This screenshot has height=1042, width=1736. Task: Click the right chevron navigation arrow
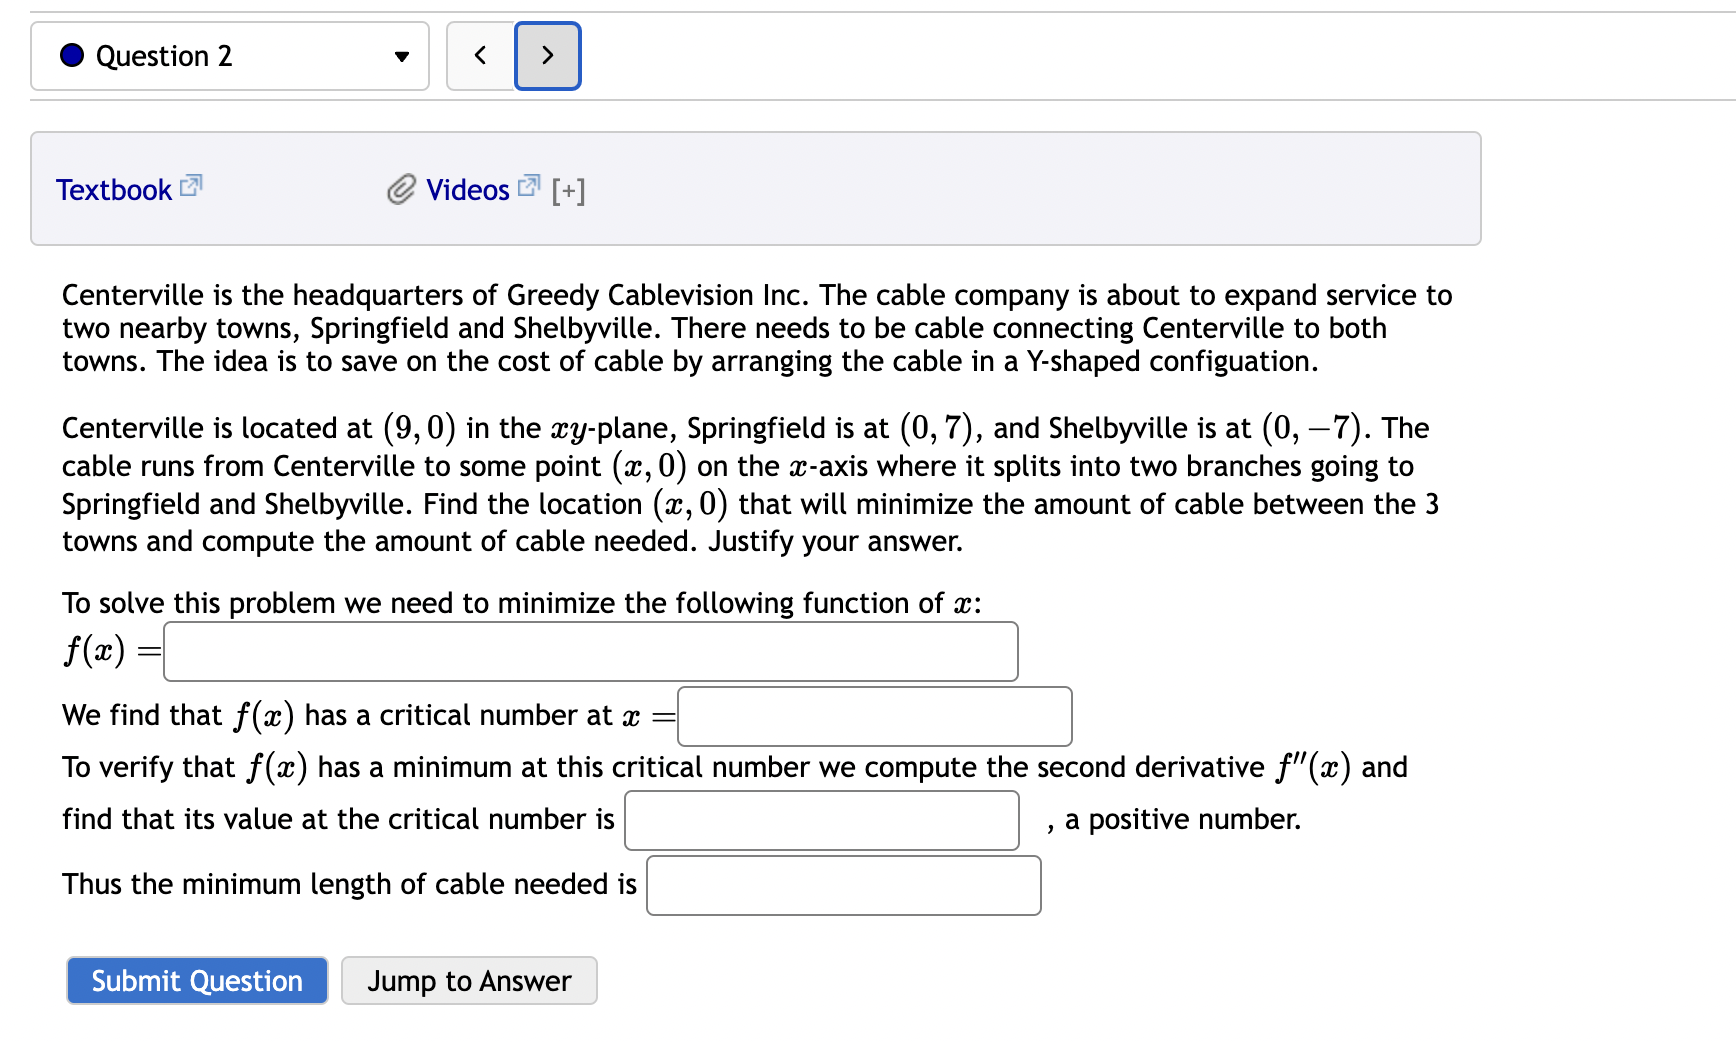point(547,56)
